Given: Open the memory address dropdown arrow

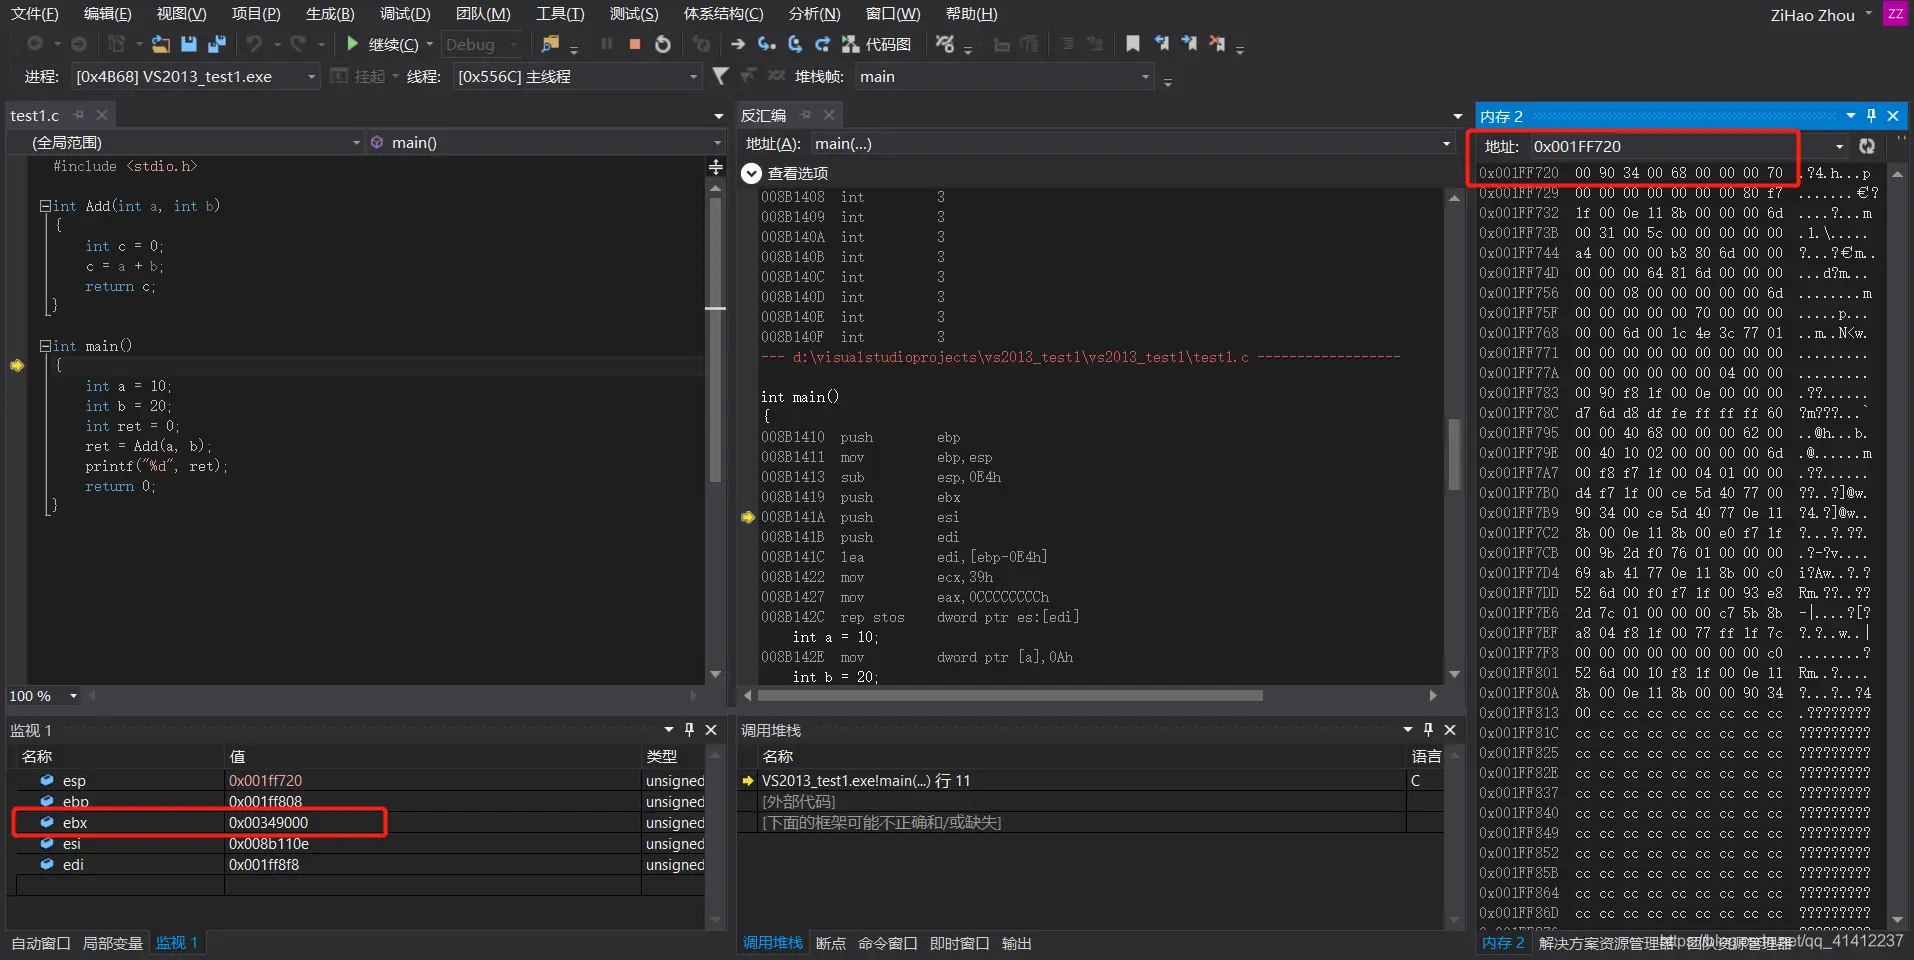Looking at the screenshot, I should point(1839,146).
